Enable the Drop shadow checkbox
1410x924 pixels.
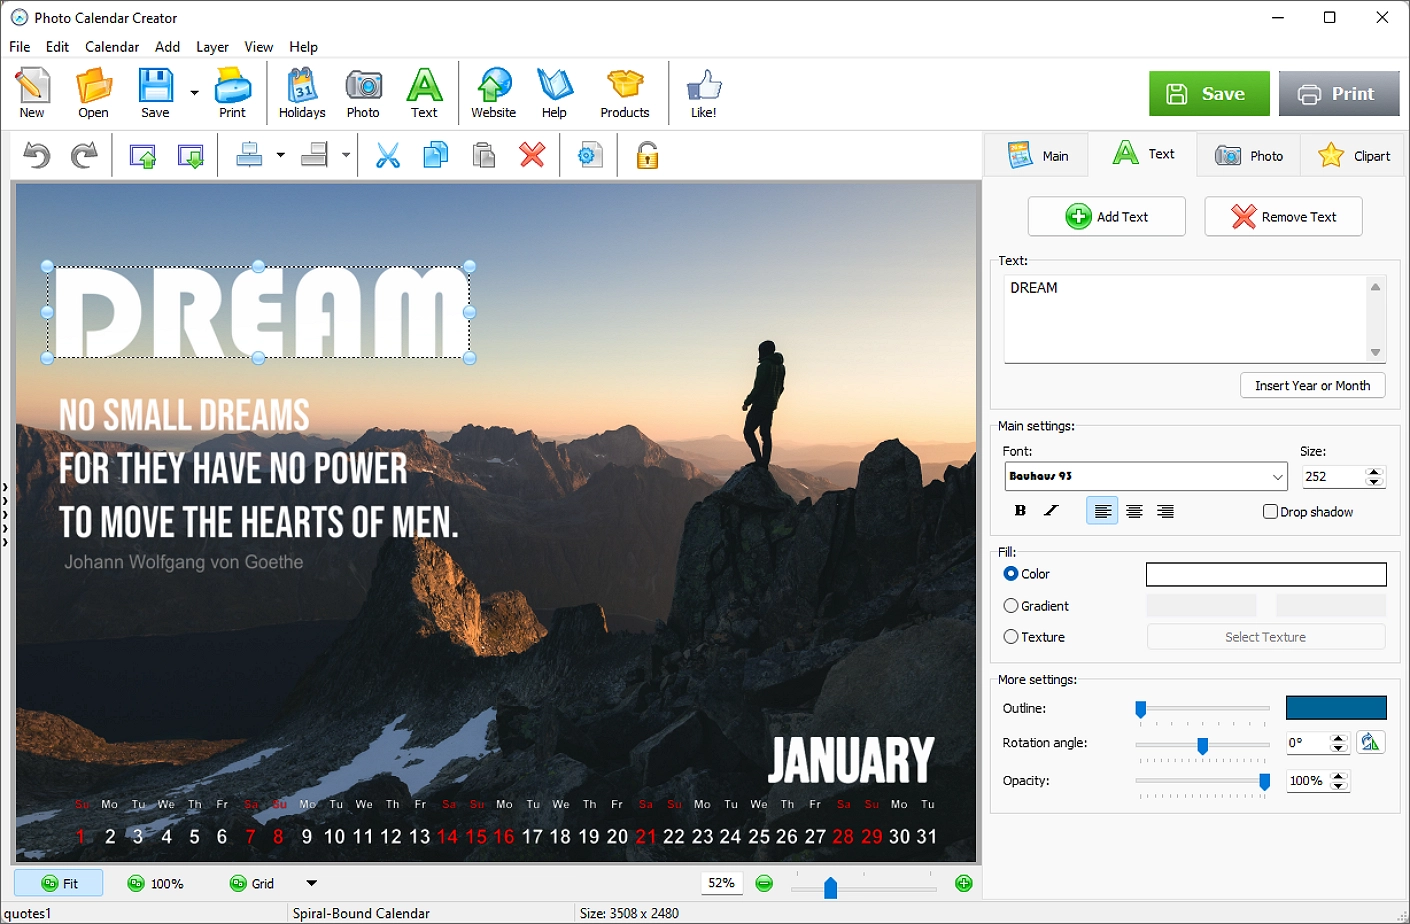point(1270,511)
